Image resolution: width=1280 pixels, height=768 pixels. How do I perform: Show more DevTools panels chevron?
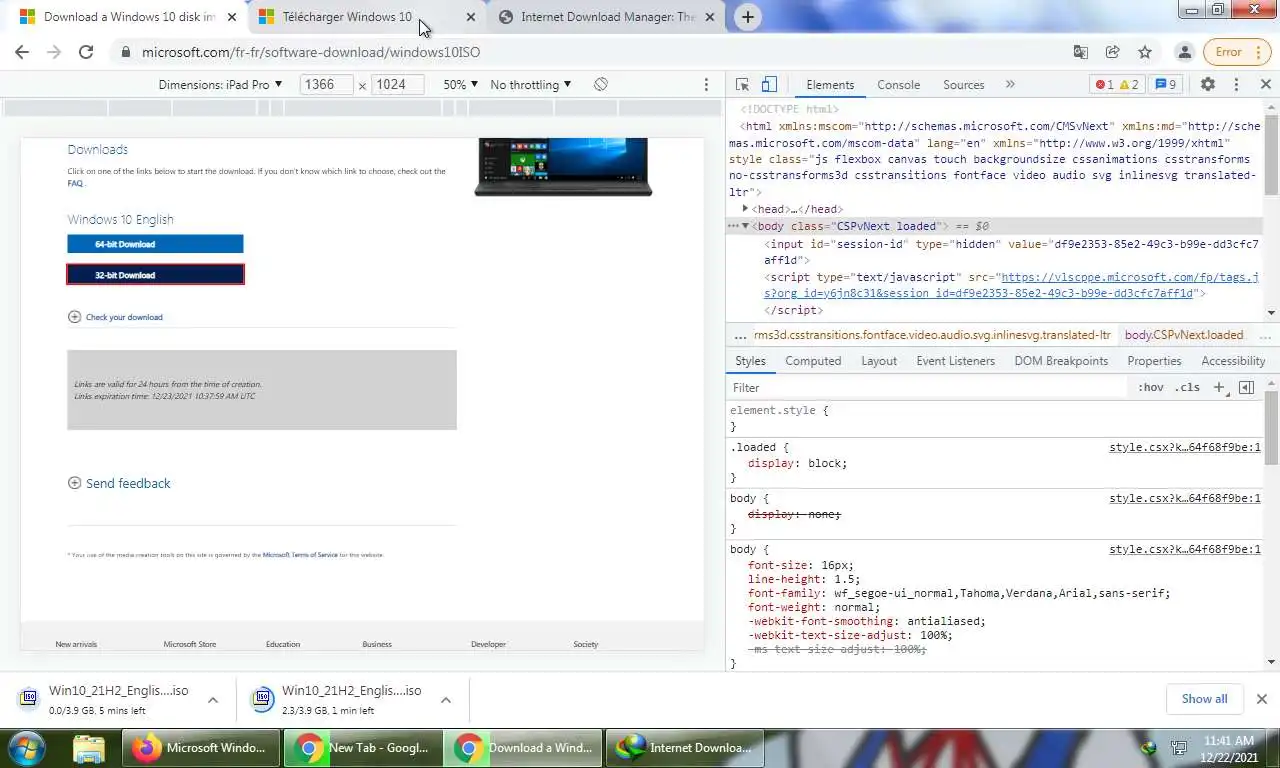coord(1010,85)
